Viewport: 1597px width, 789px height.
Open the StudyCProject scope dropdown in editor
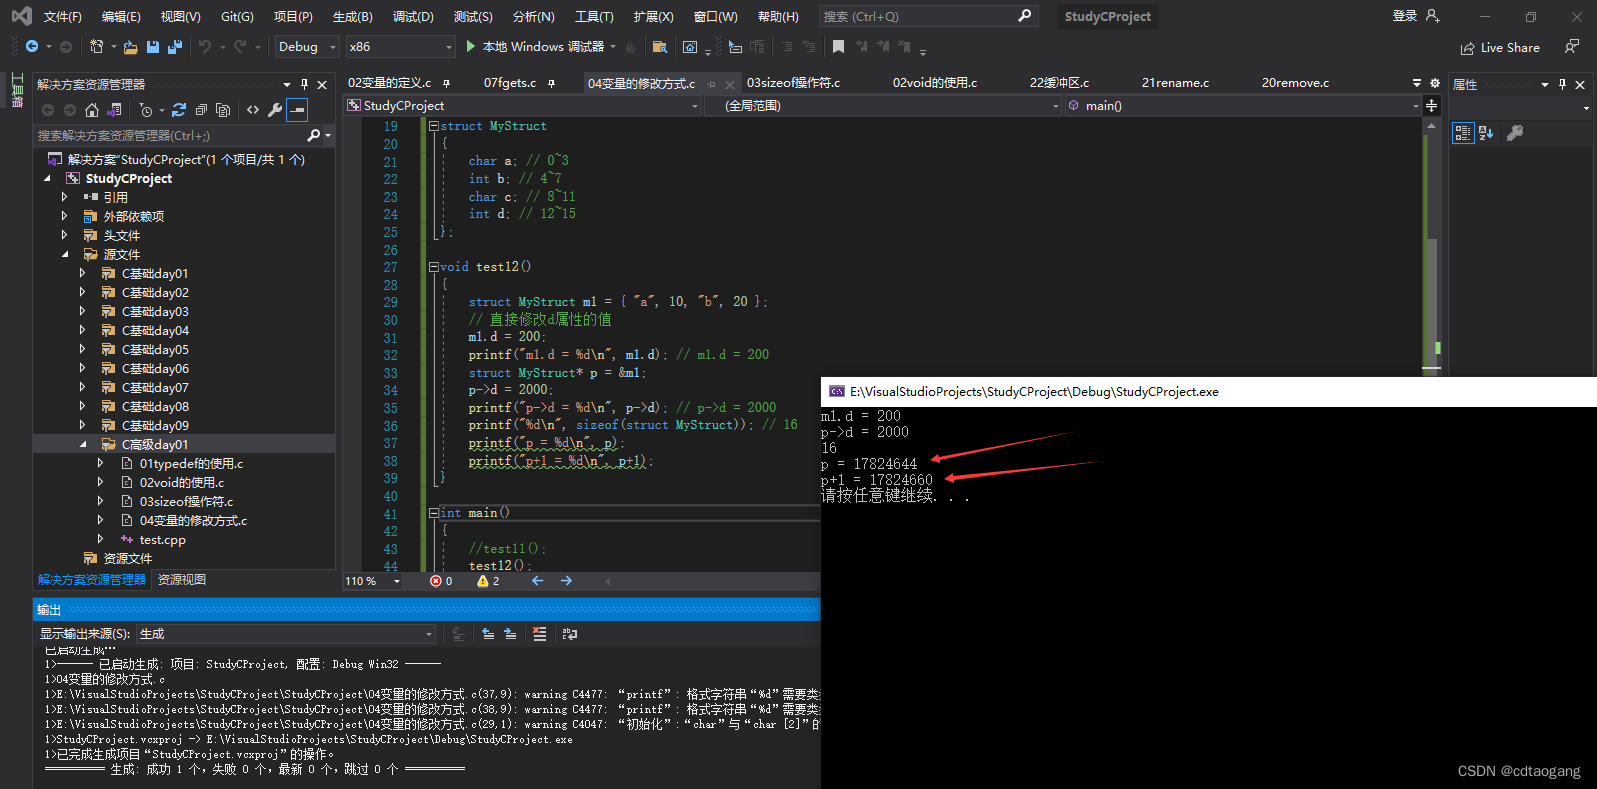[x=522, y=106]
